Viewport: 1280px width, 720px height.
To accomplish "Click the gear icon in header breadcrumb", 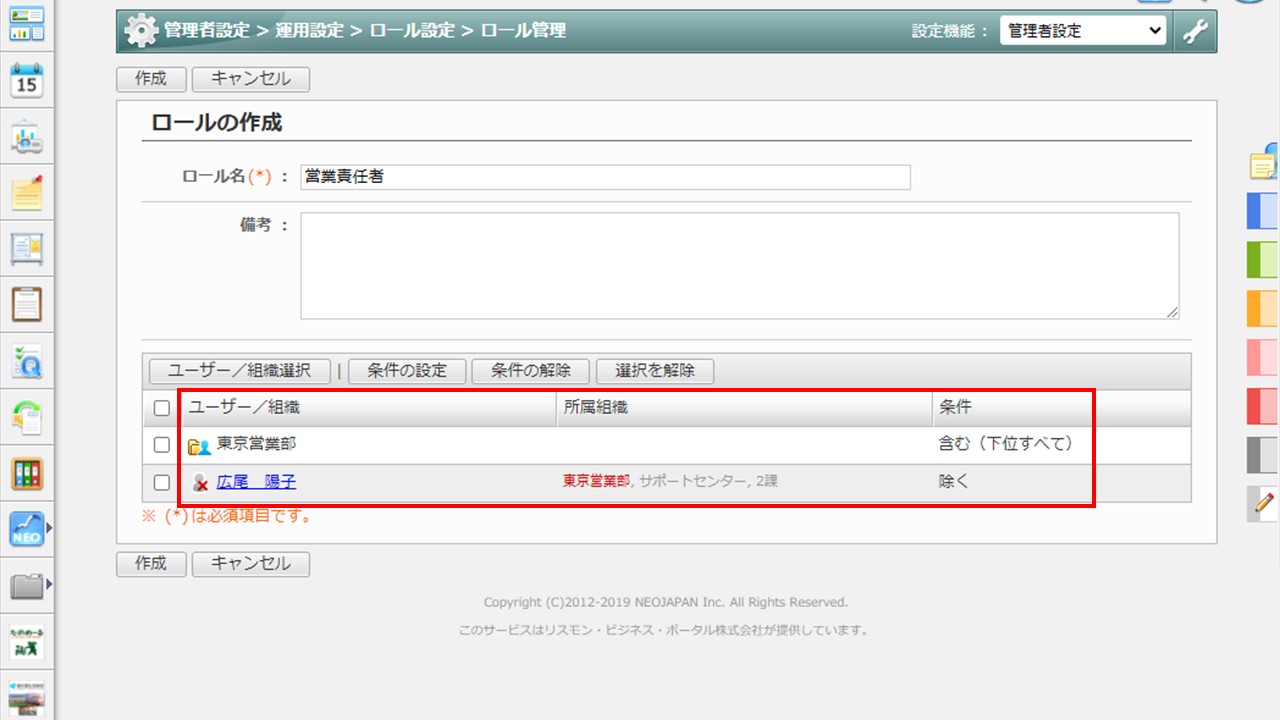I will point(141,31).
